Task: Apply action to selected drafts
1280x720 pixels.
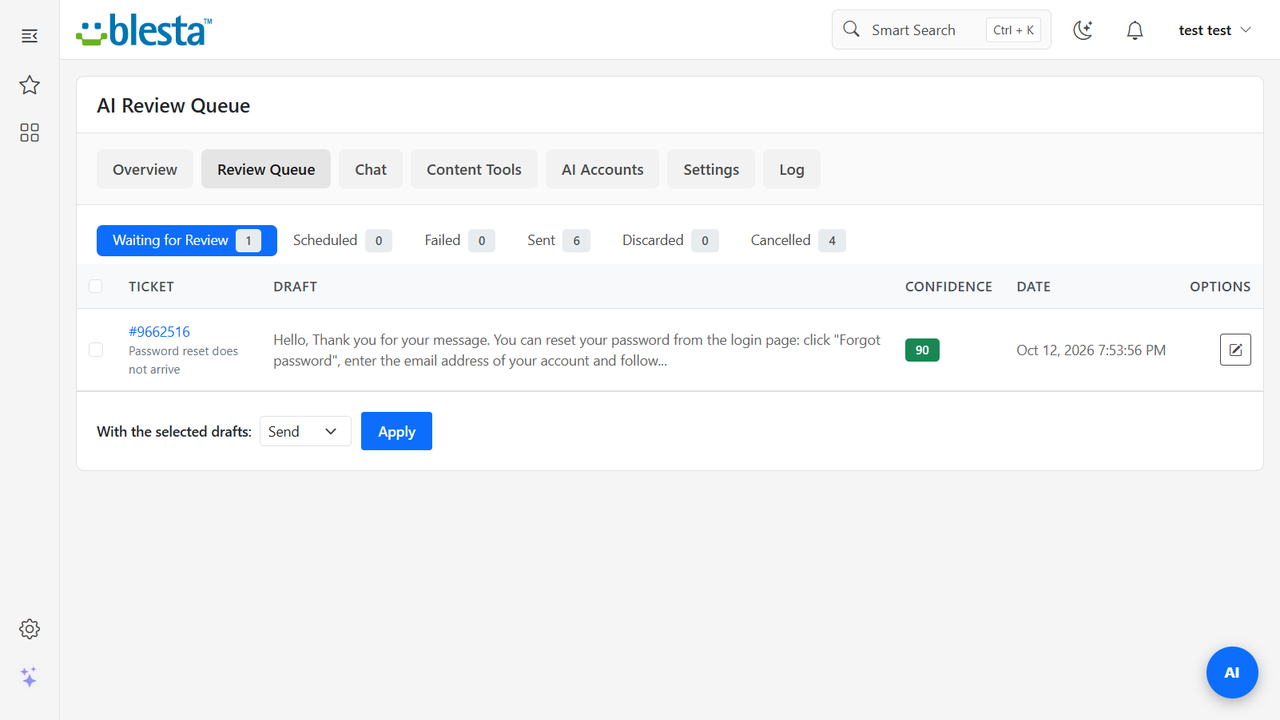Action: [396, 431]
